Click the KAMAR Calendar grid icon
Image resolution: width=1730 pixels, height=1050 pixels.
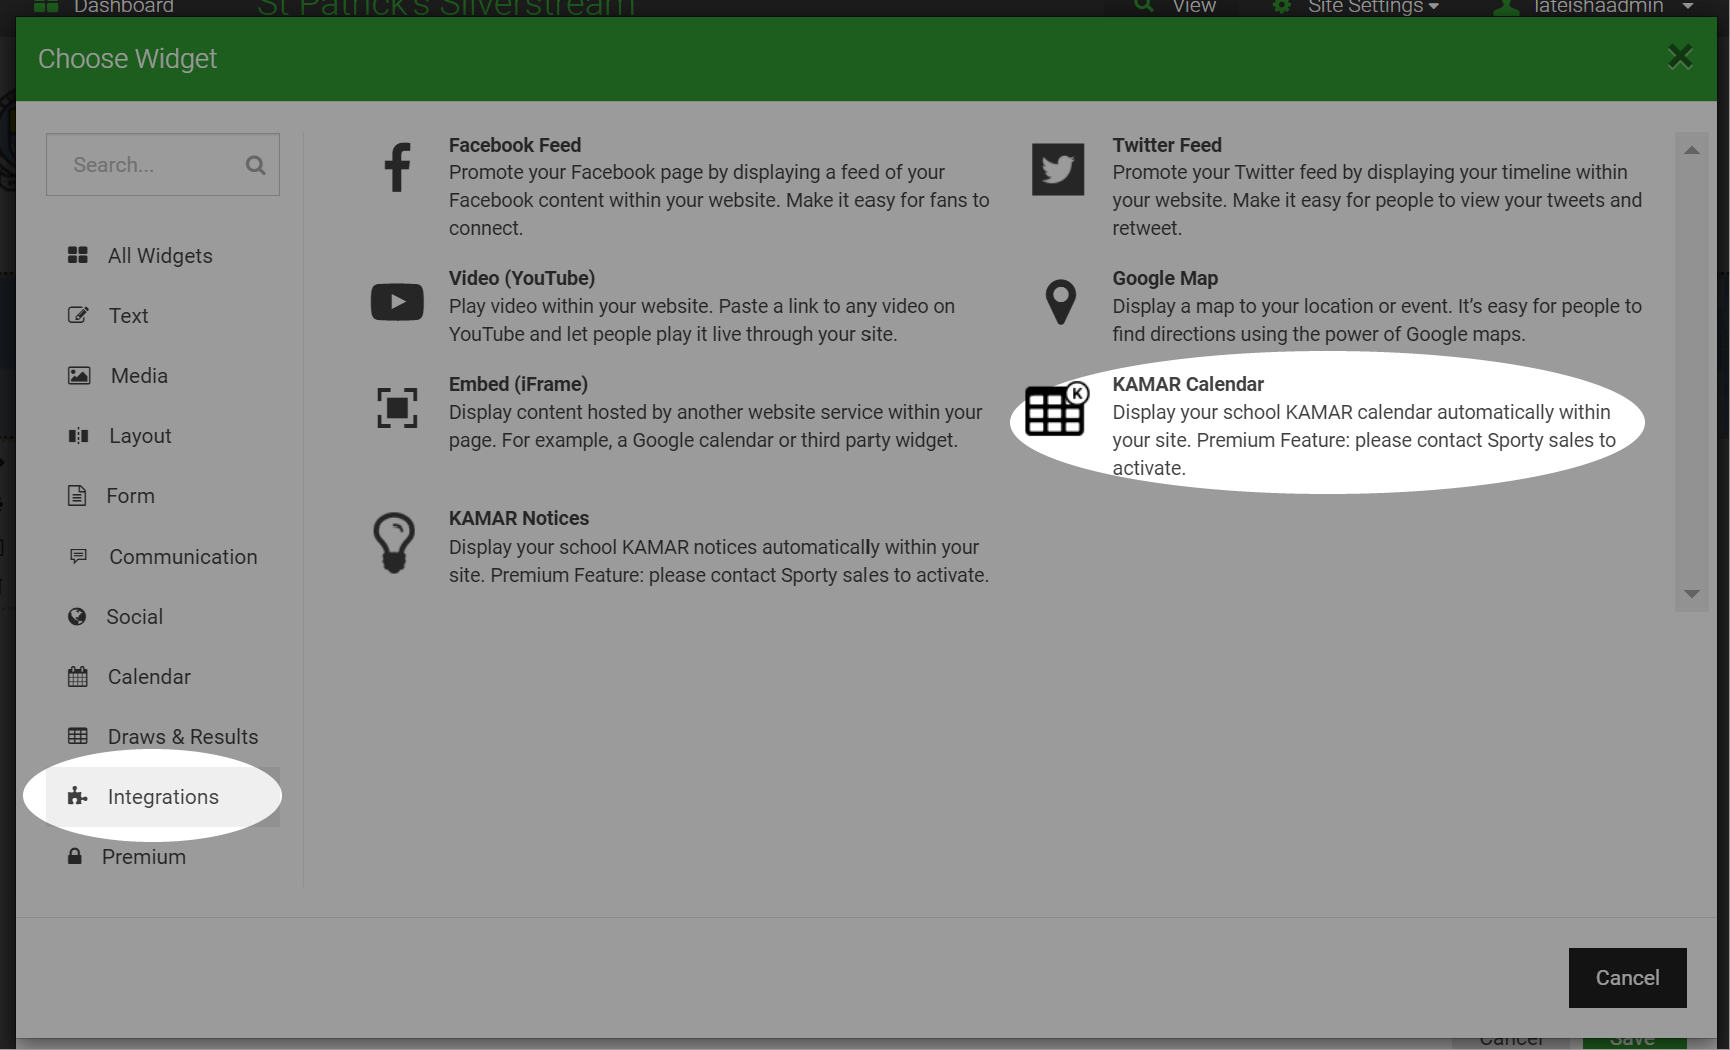click(1056, 409)
